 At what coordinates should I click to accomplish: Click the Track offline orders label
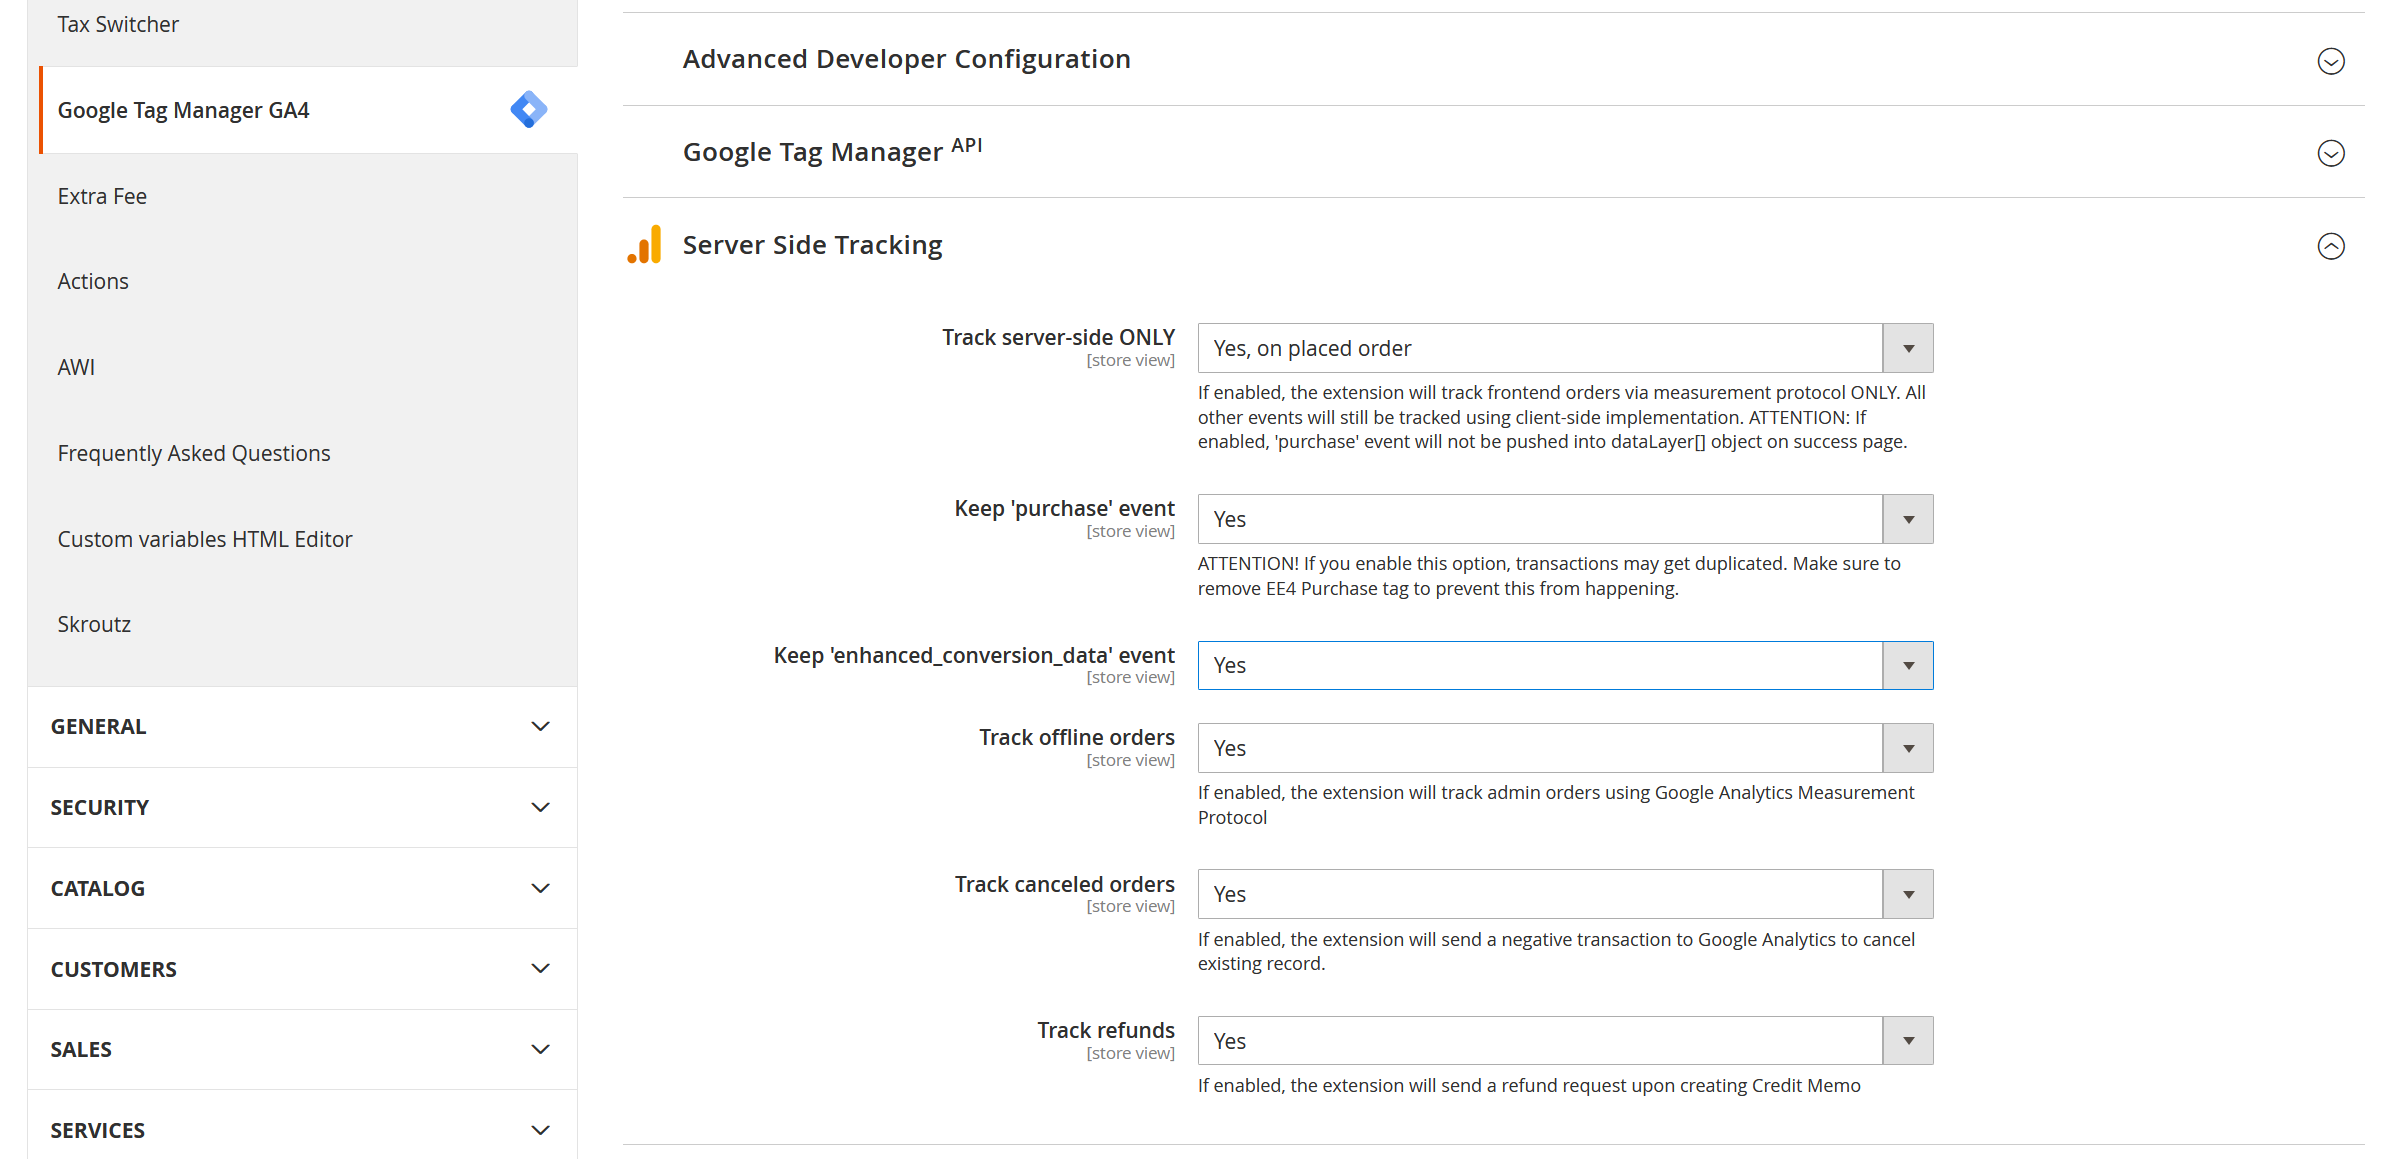(1077, 737)
